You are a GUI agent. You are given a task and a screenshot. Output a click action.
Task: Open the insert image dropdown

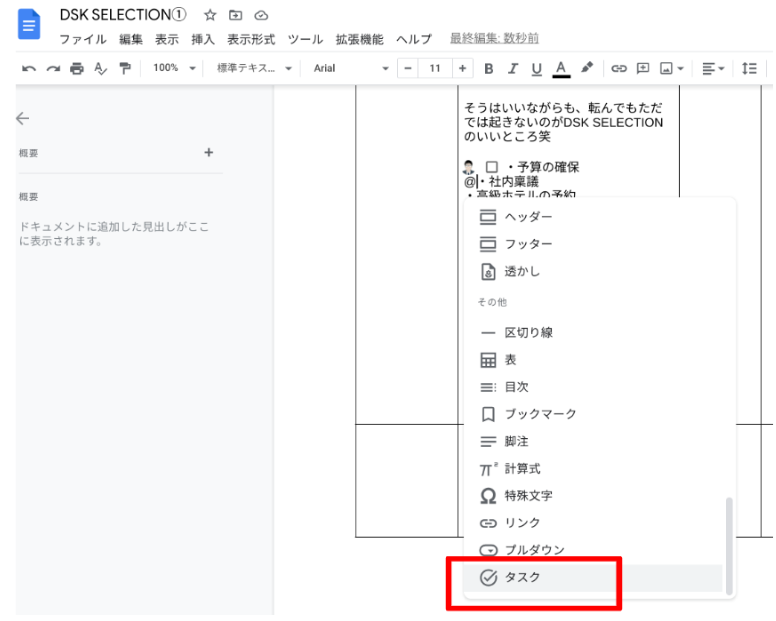[672, 68]
